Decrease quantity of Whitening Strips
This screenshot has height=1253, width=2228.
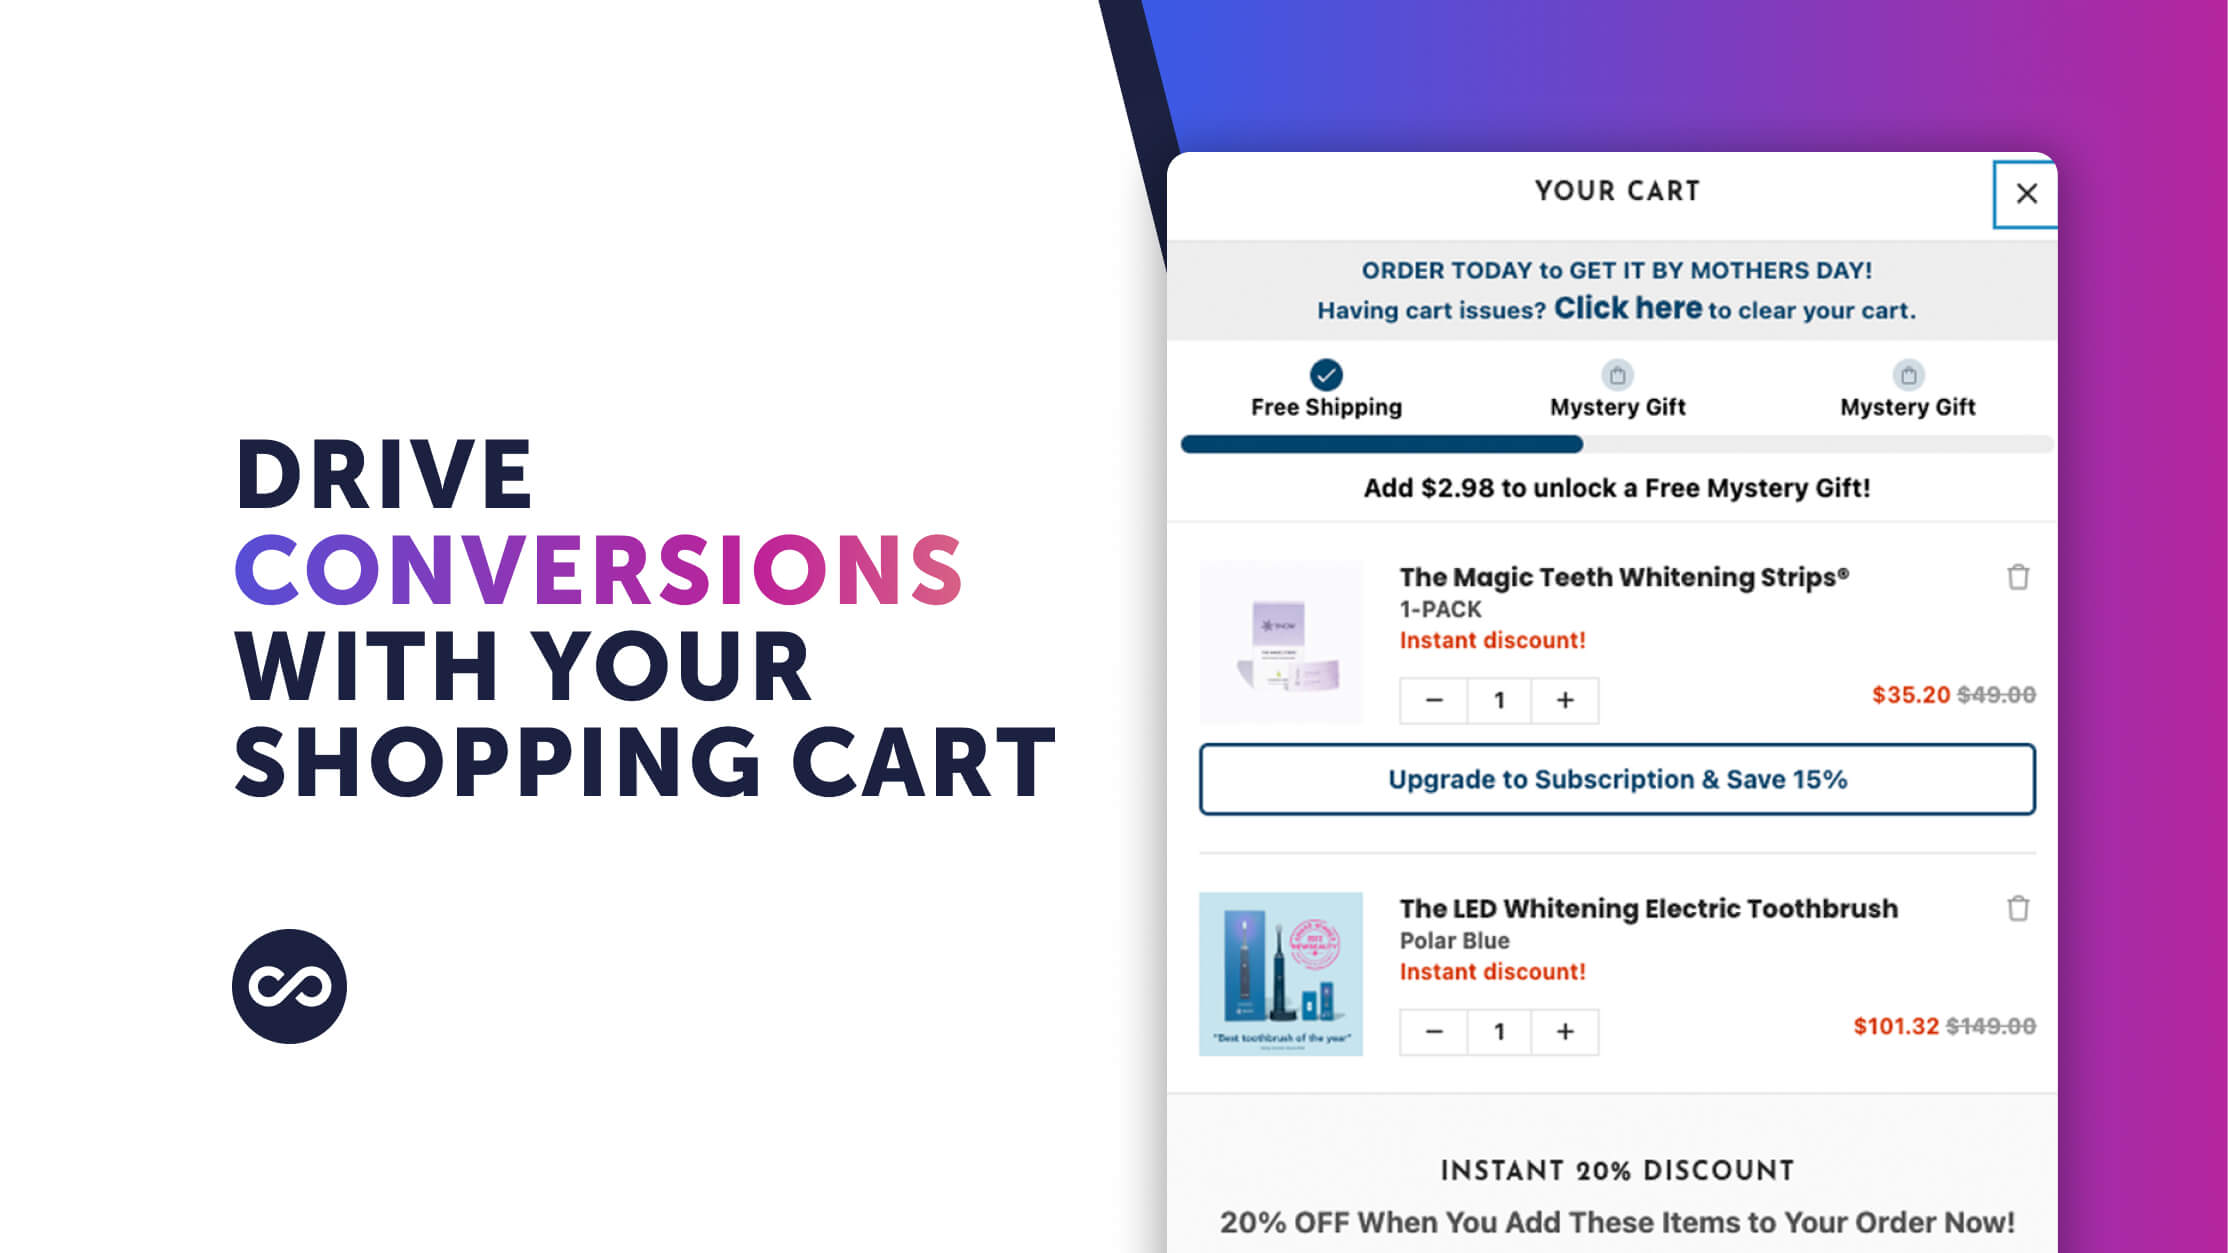pyautogui.click(x=1431, y=701)
